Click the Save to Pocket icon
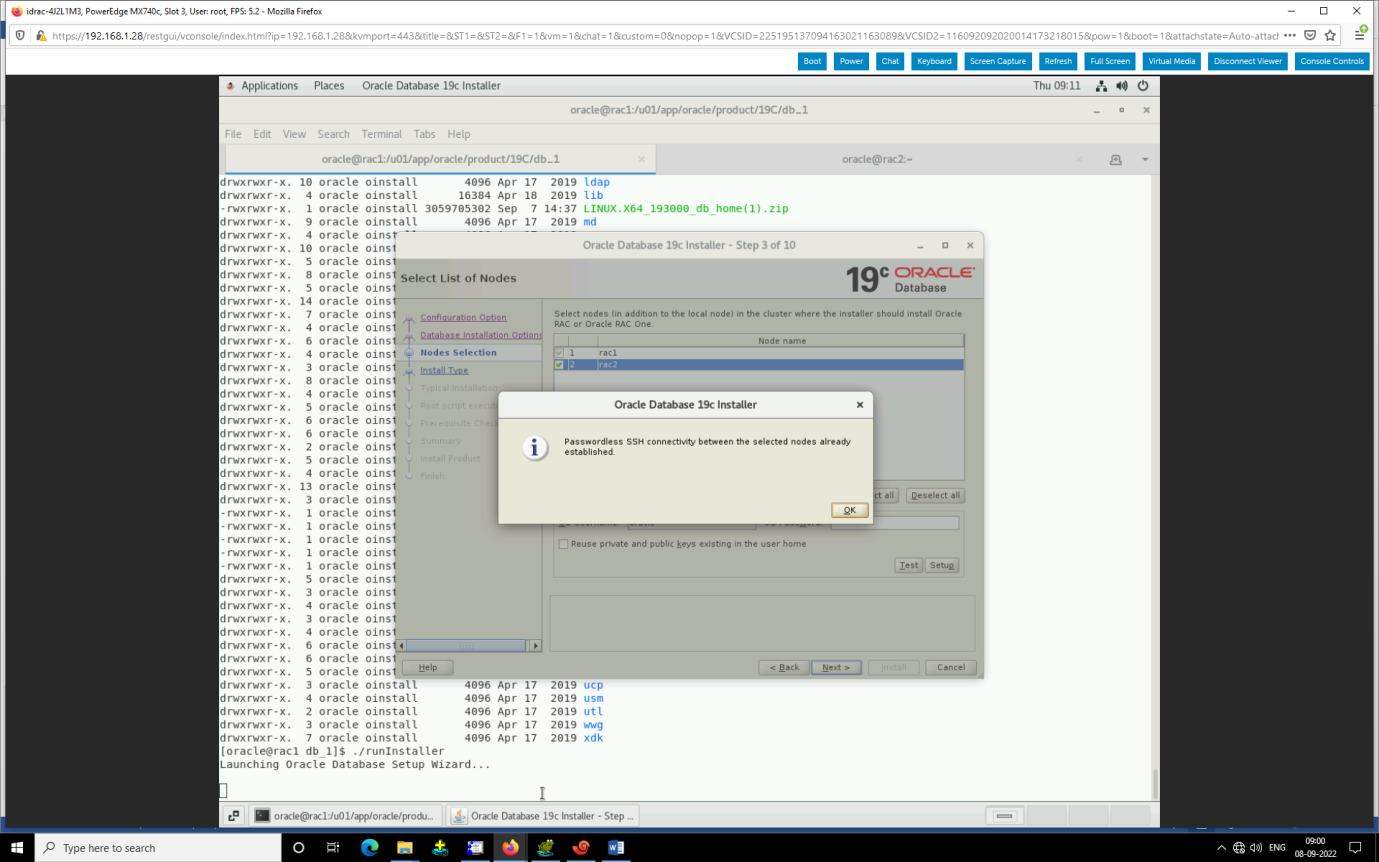Screen dimensions: 1379x862 click(1310, 35)
